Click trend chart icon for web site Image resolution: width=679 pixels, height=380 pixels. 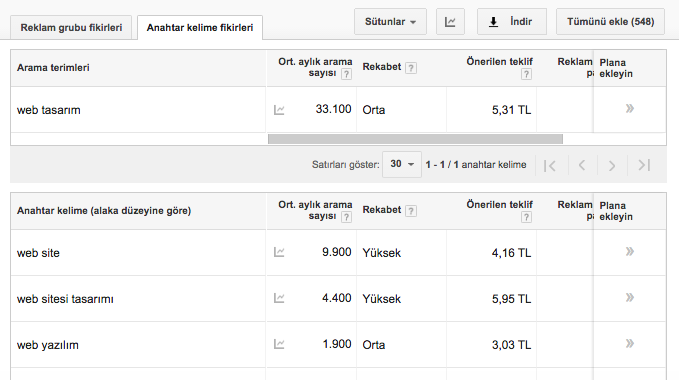tap(279, 252)
